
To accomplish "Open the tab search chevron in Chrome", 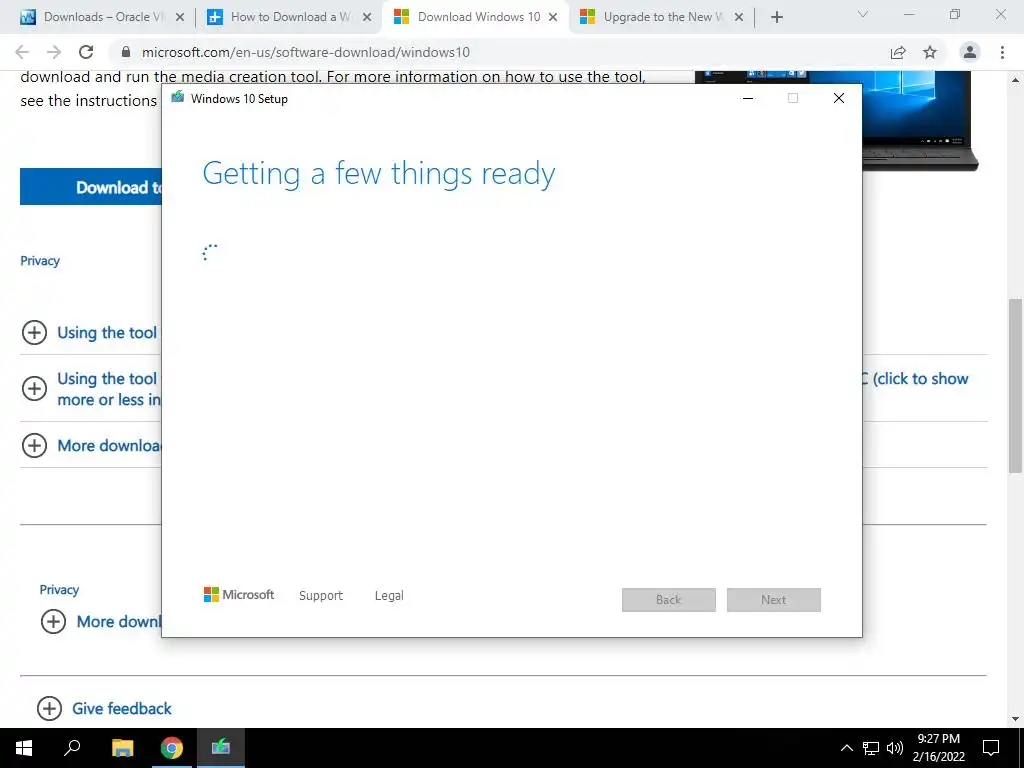I will pyautogui.click(x=863, y=14).
